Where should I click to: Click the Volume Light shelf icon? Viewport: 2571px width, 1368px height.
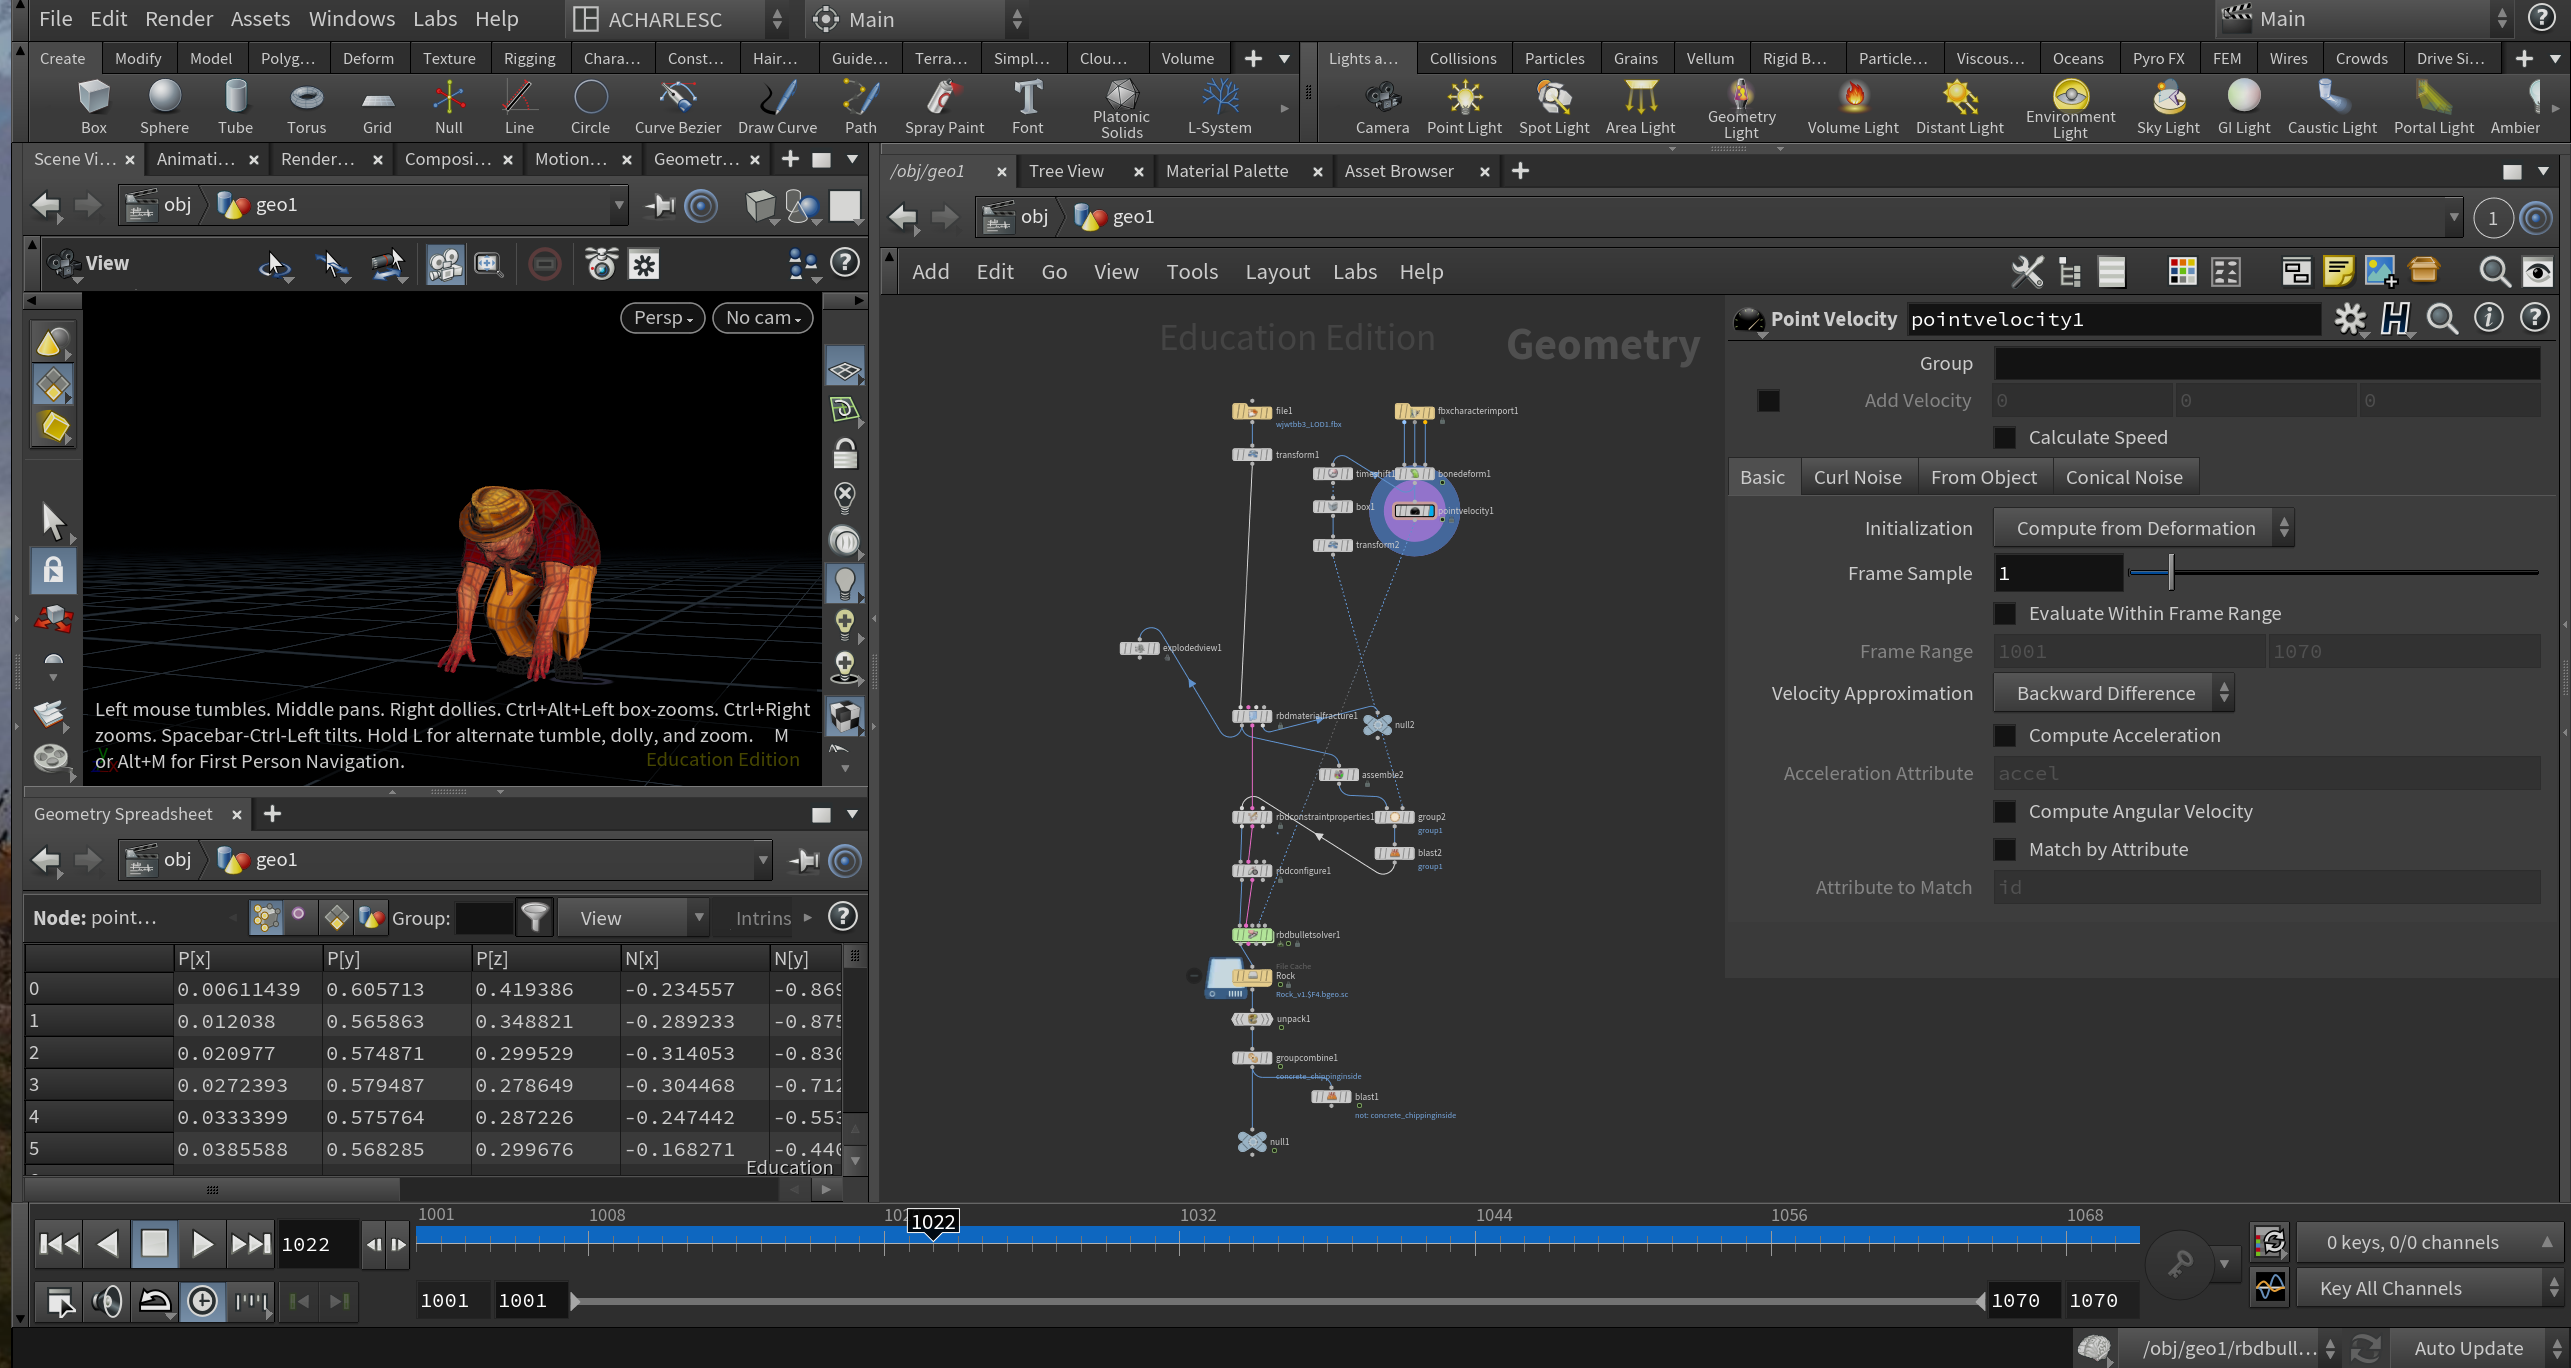pyautogui.click(x=1852, y=107)
